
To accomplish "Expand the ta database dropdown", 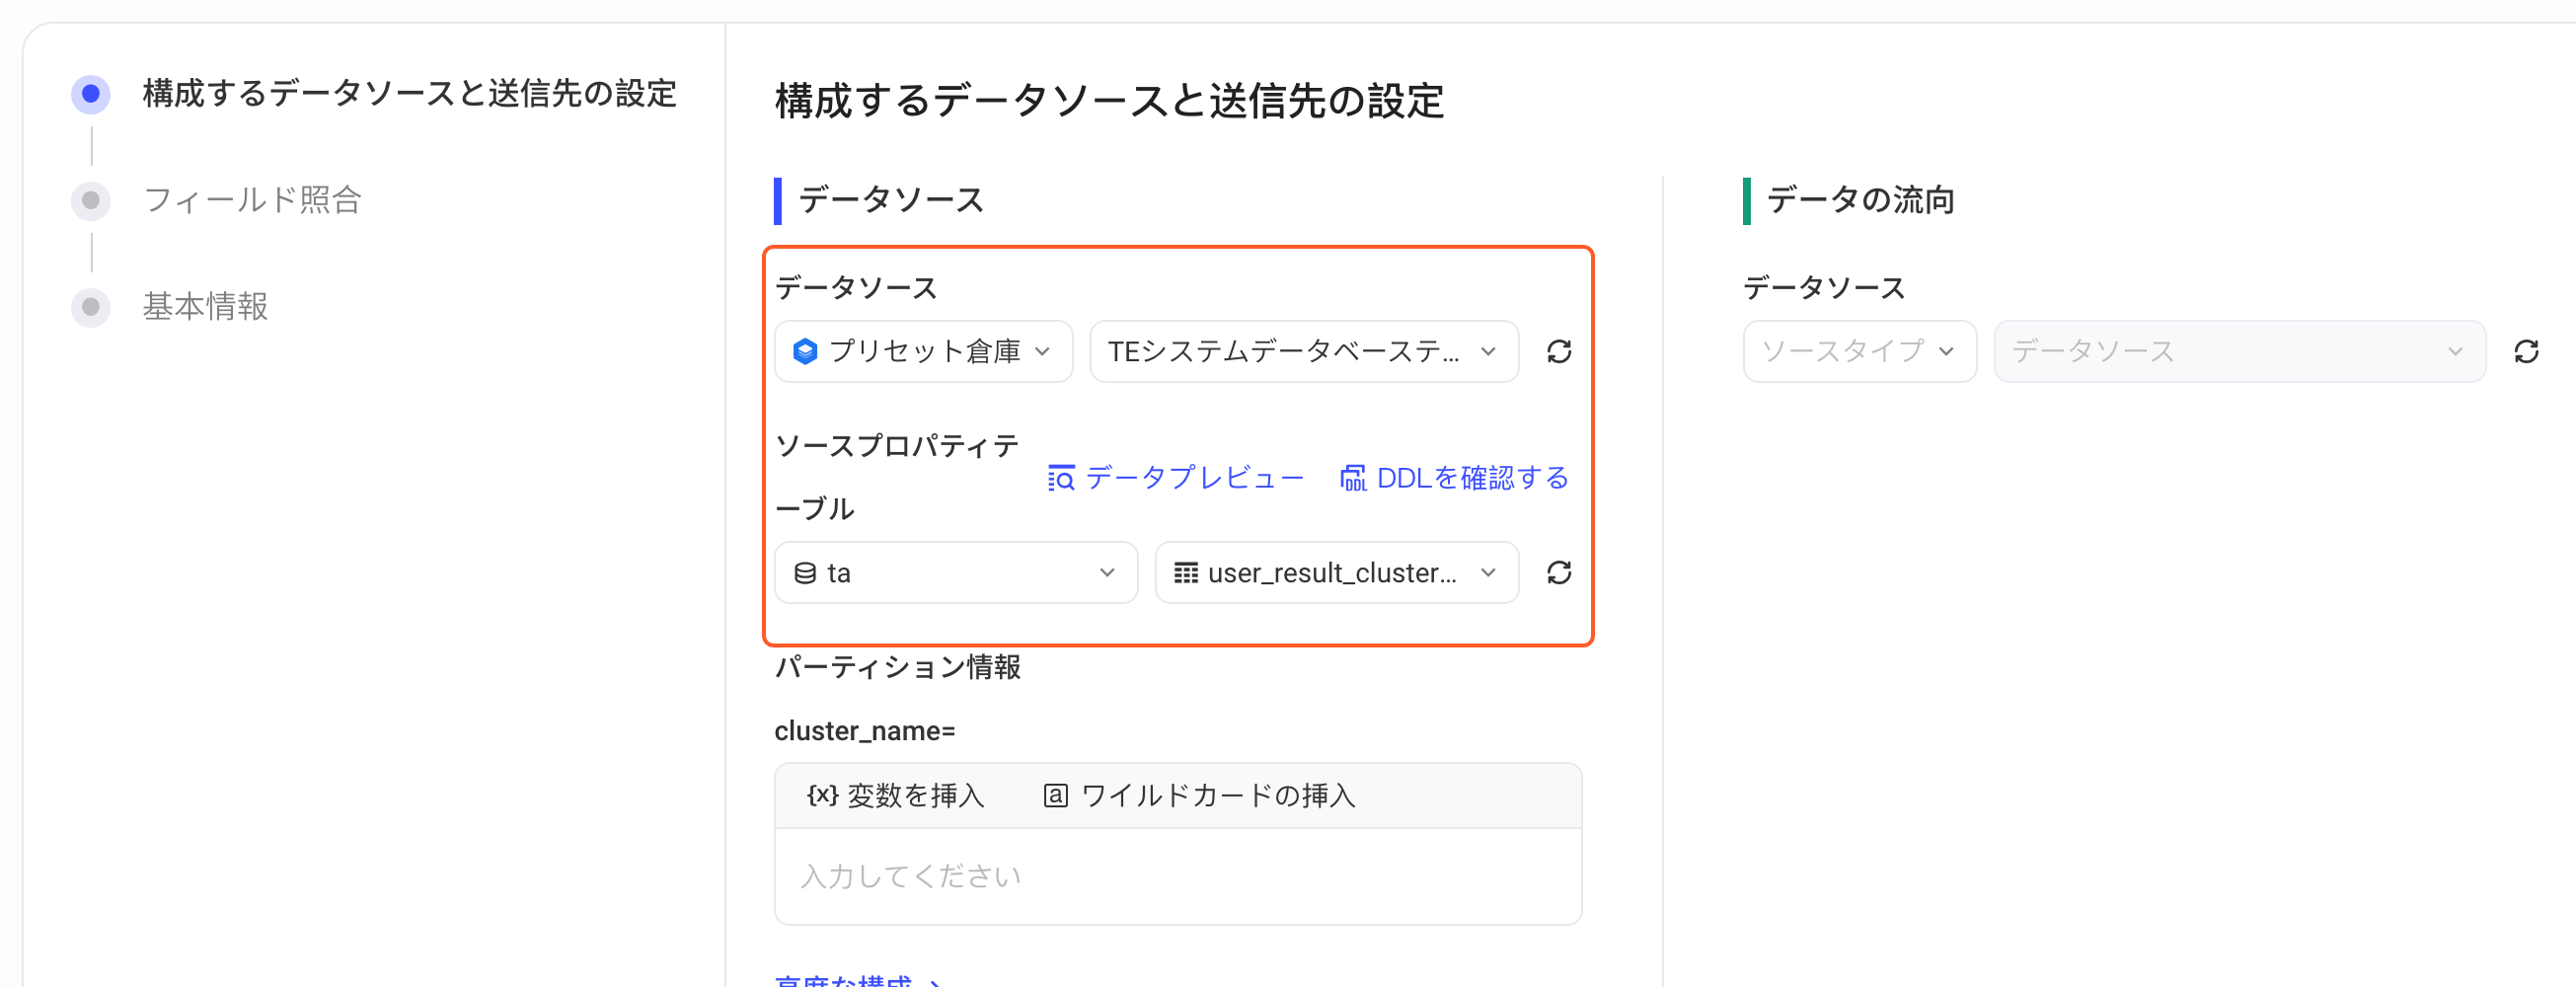I will tap(956, 573).
